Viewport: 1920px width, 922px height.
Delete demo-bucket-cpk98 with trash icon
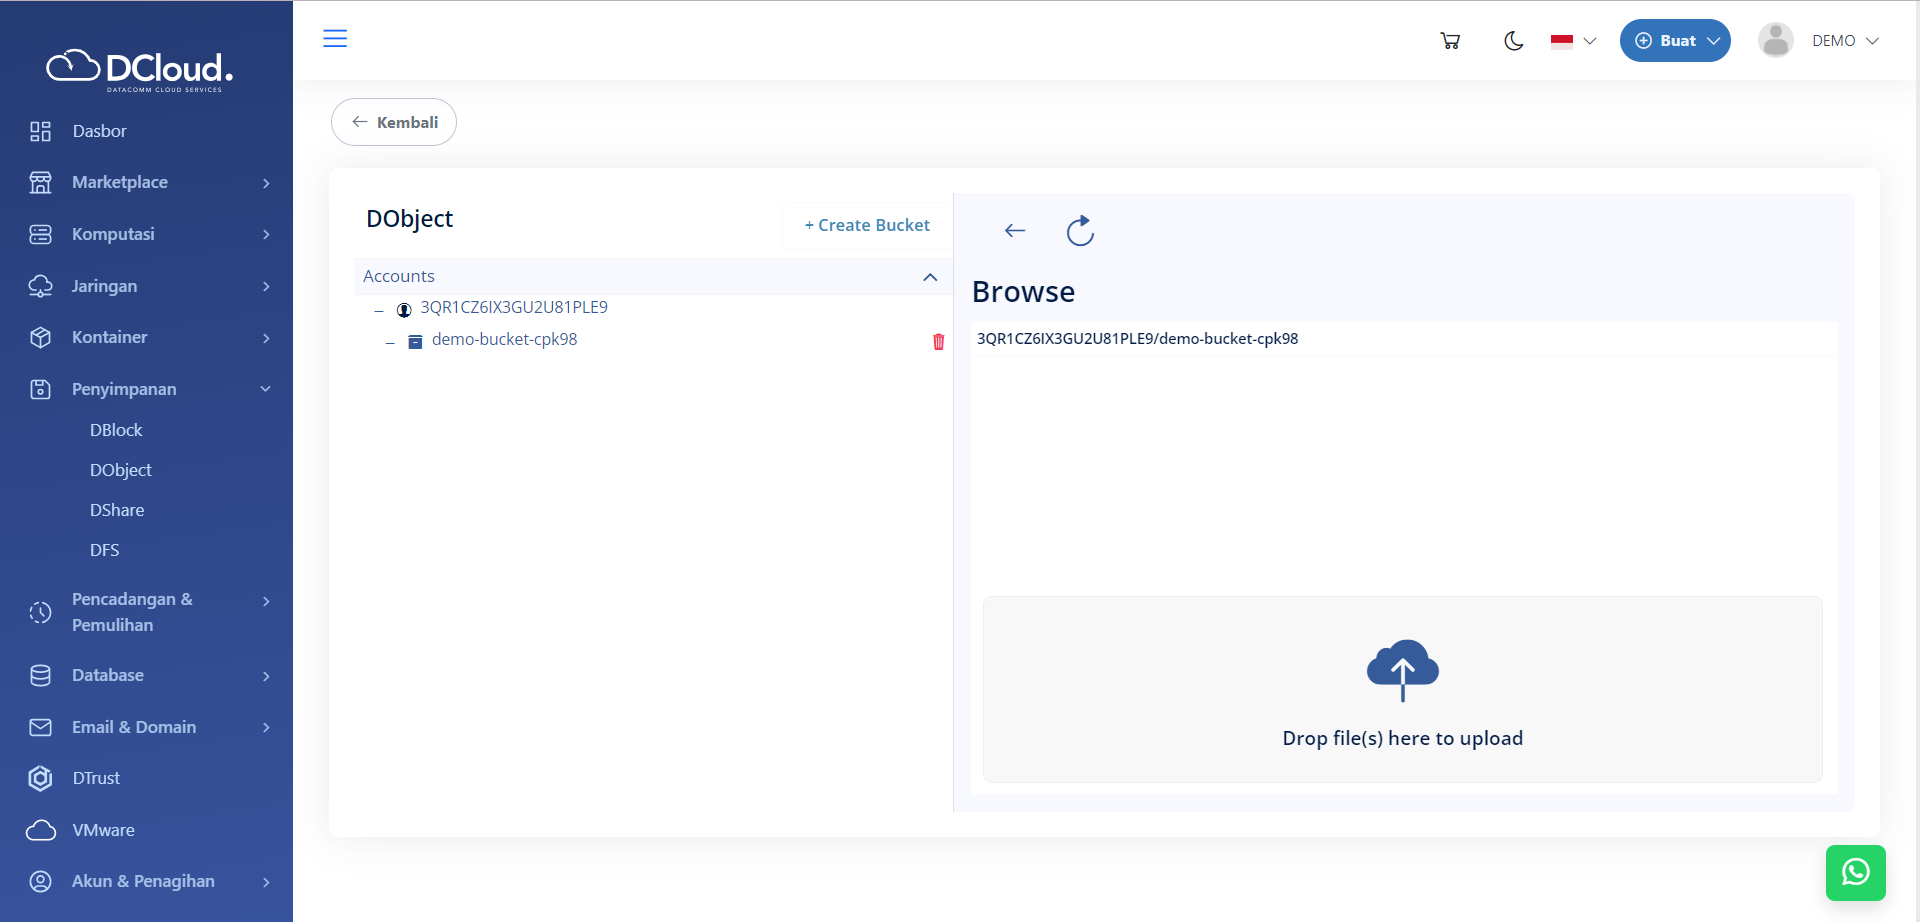tap(938, 342)
